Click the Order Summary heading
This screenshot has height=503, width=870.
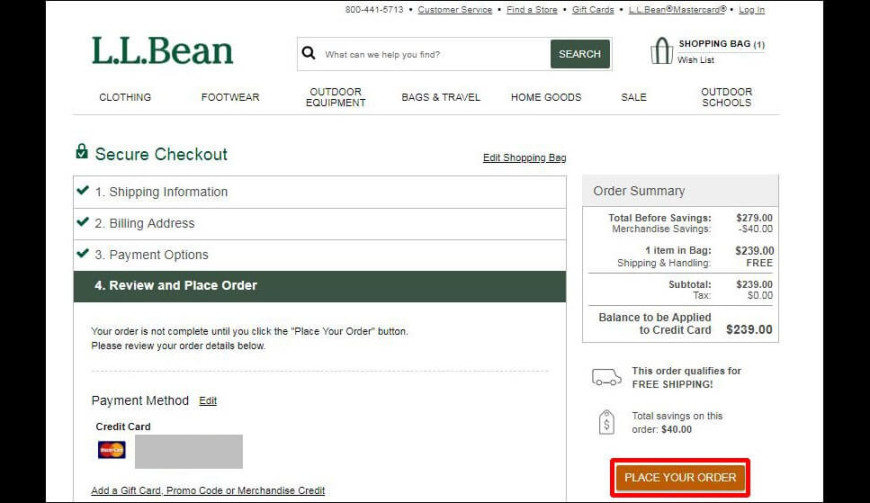pyautogui.click(x=639, y=191)
